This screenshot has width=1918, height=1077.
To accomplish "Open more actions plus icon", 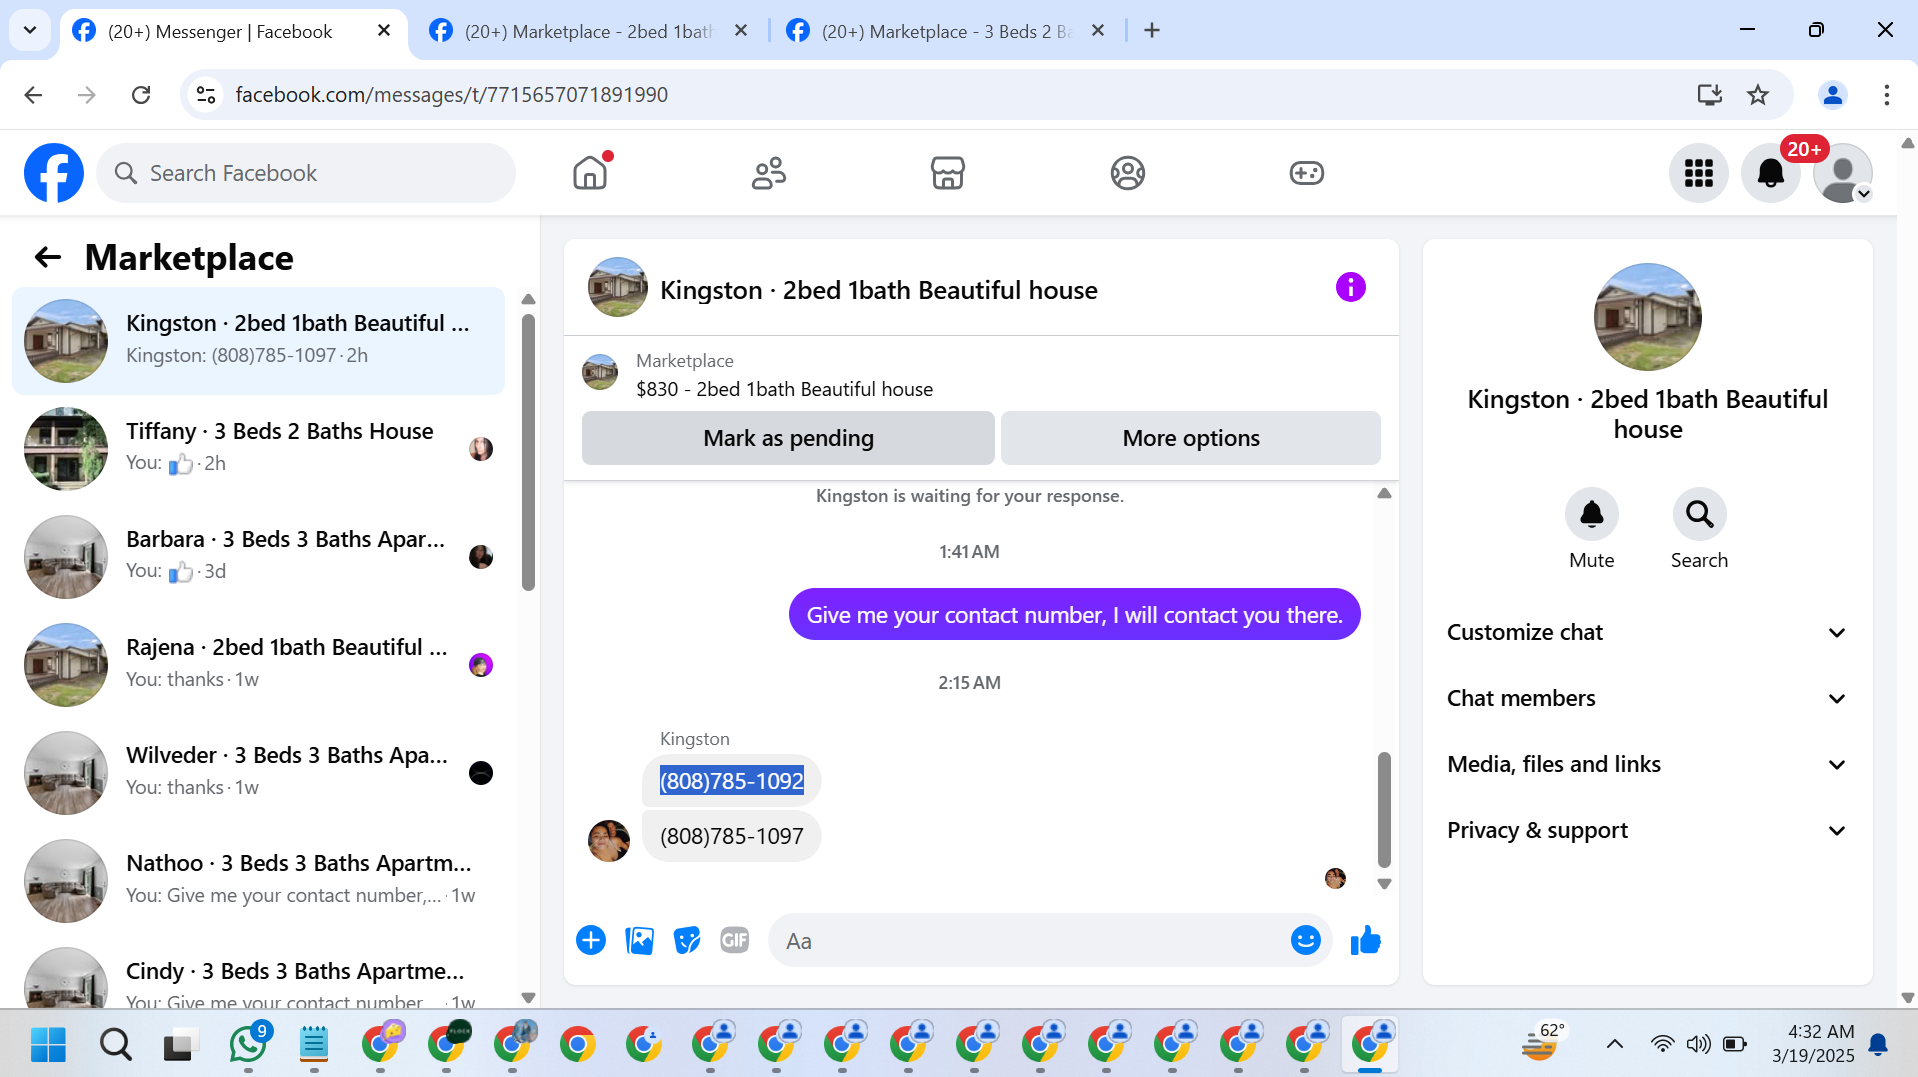I will point(591,940).
